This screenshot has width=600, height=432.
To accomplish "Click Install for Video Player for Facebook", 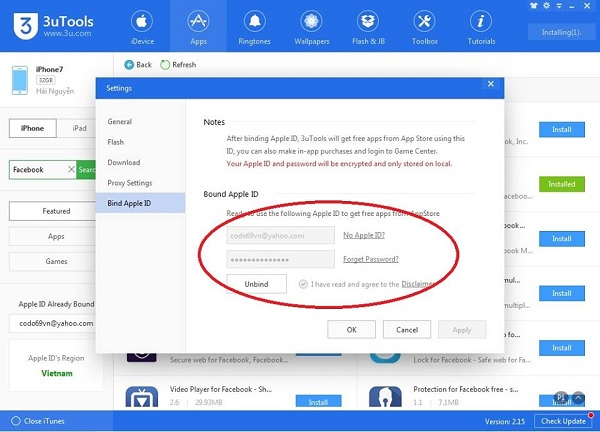I will click(318, 401).
